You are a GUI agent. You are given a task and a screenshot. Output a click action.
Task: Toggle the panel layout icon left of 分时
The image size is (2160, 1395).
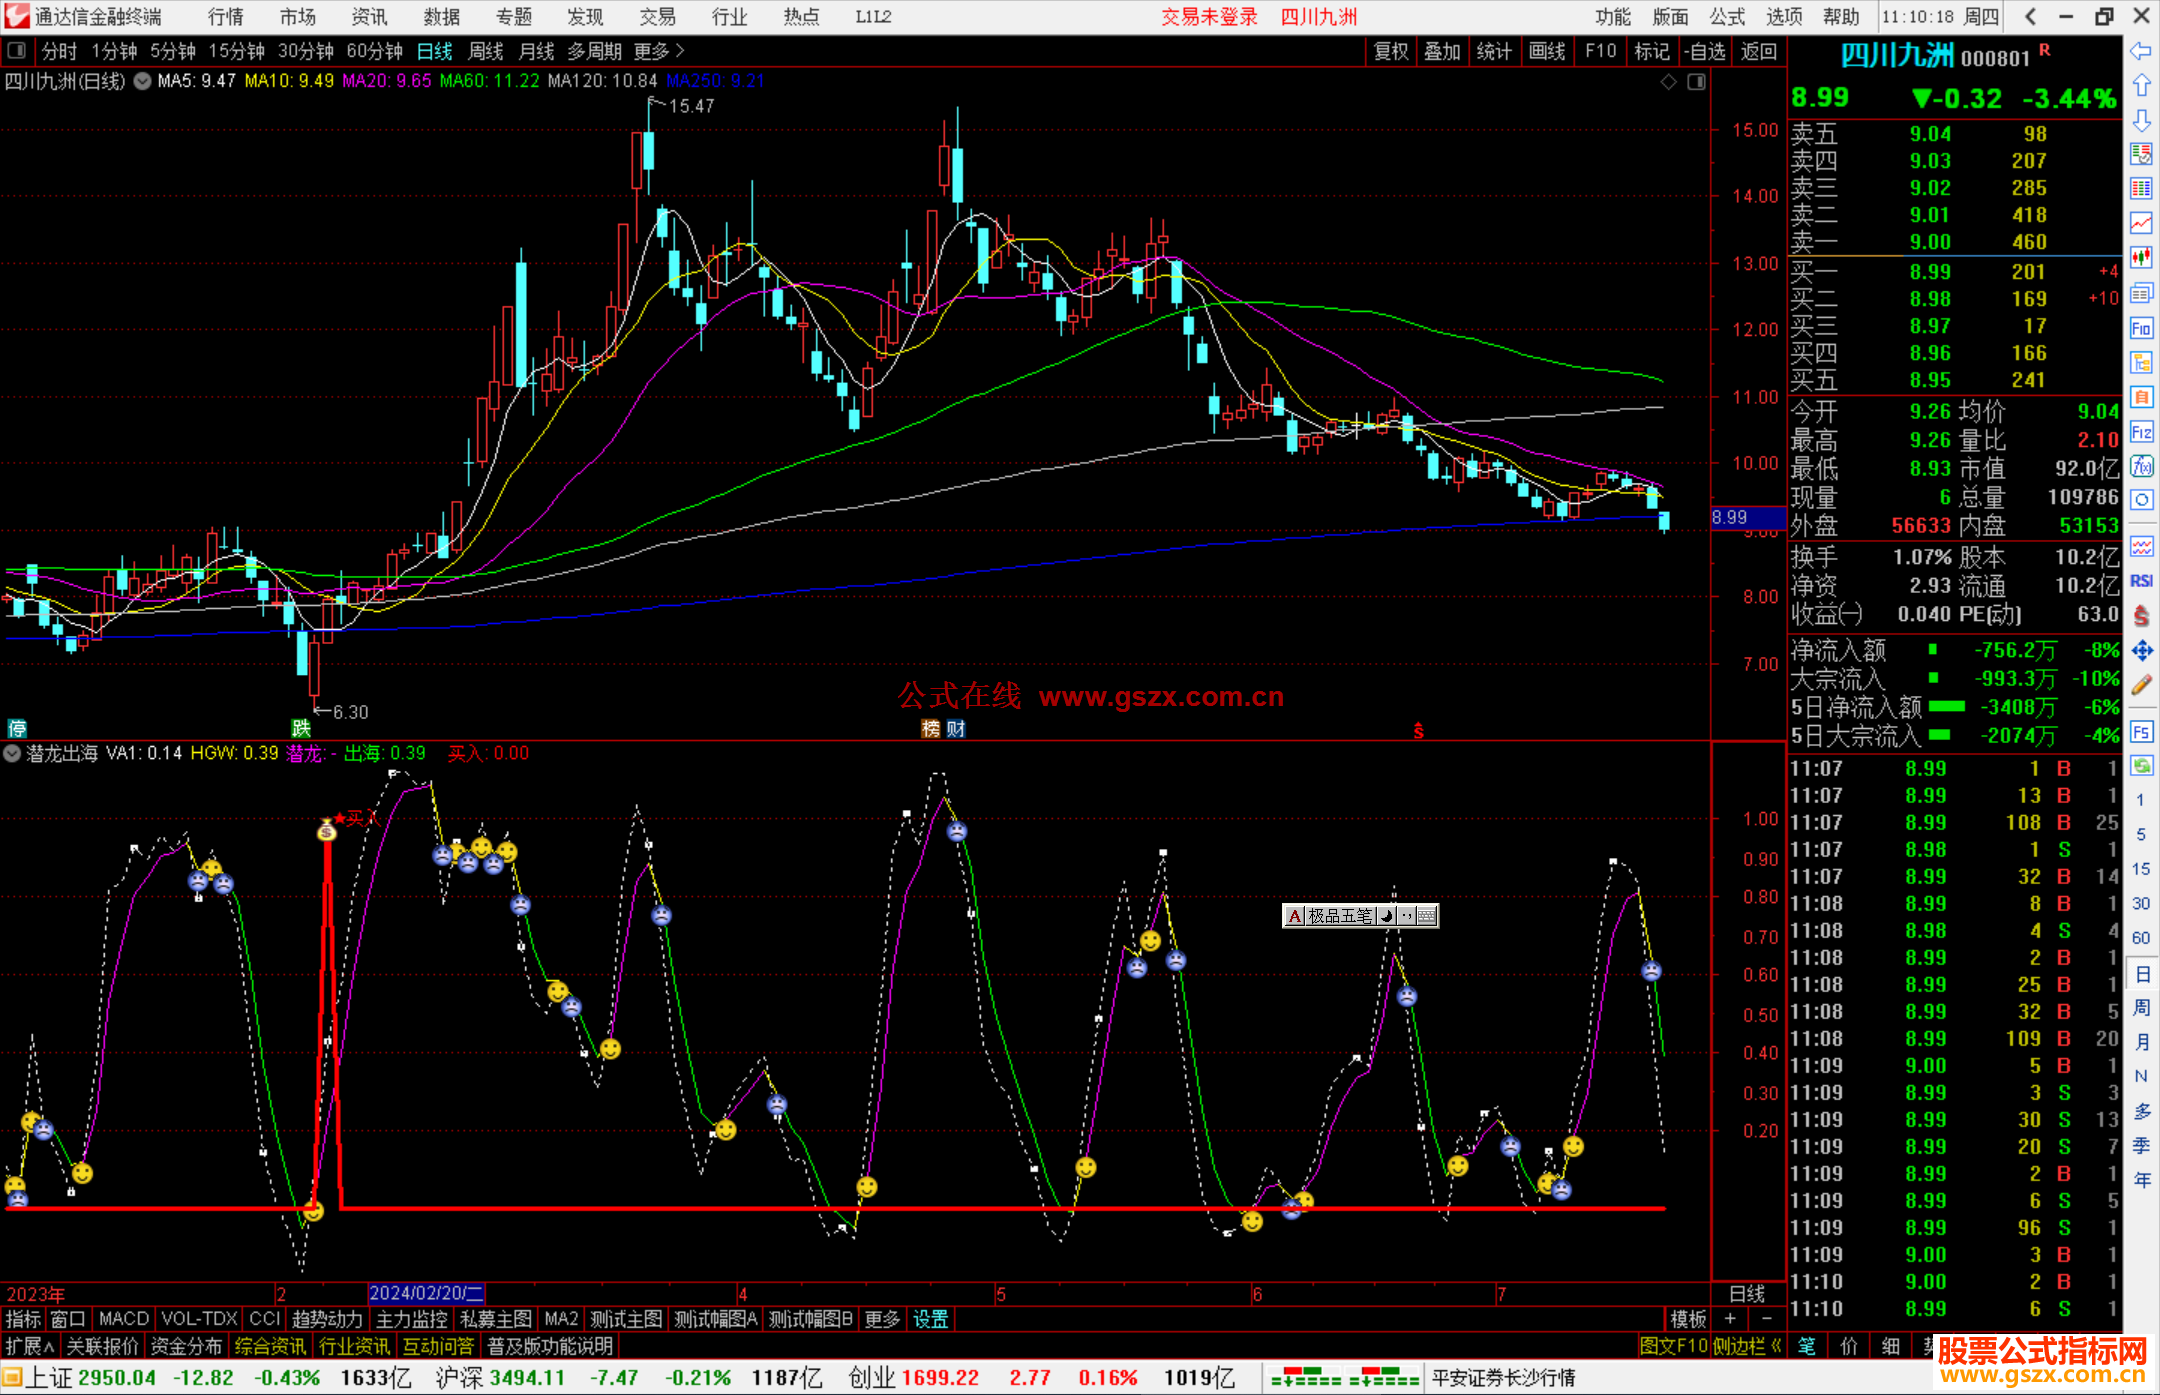pos(17,51)
